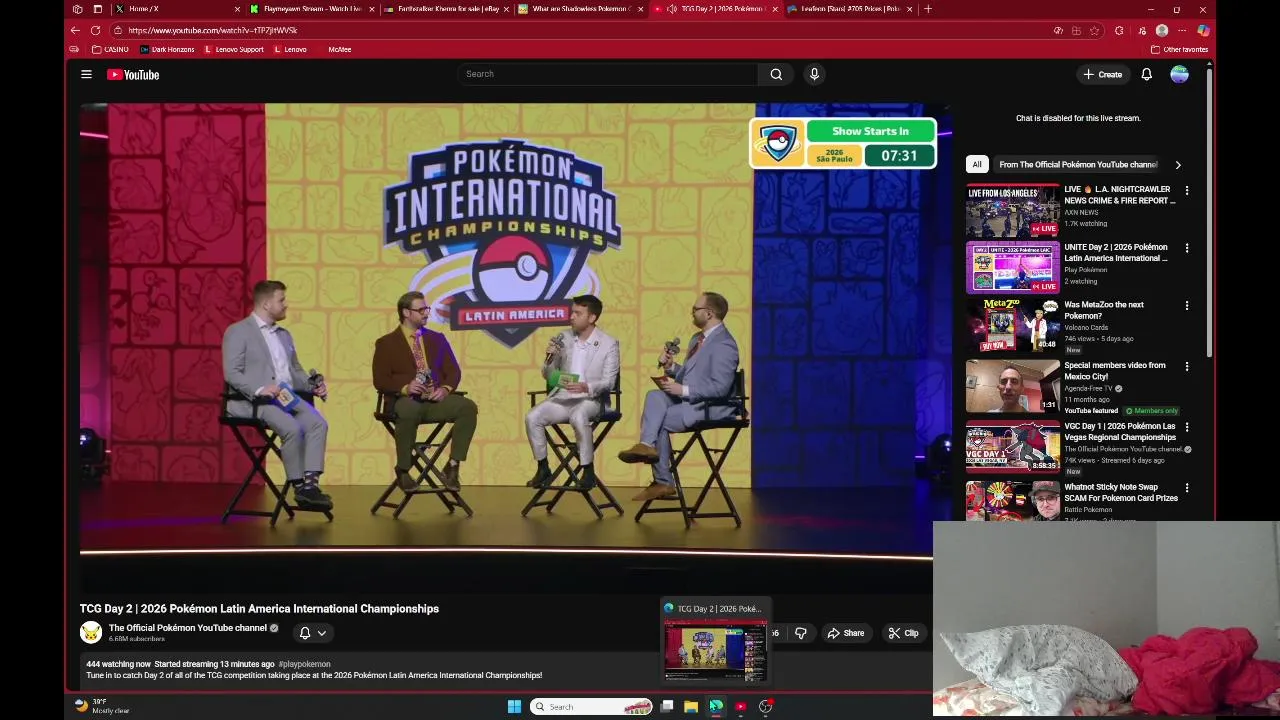The image size is (1280, 720).
Task: Expand the notification preference chevron
Action: (x=322, y=633)
